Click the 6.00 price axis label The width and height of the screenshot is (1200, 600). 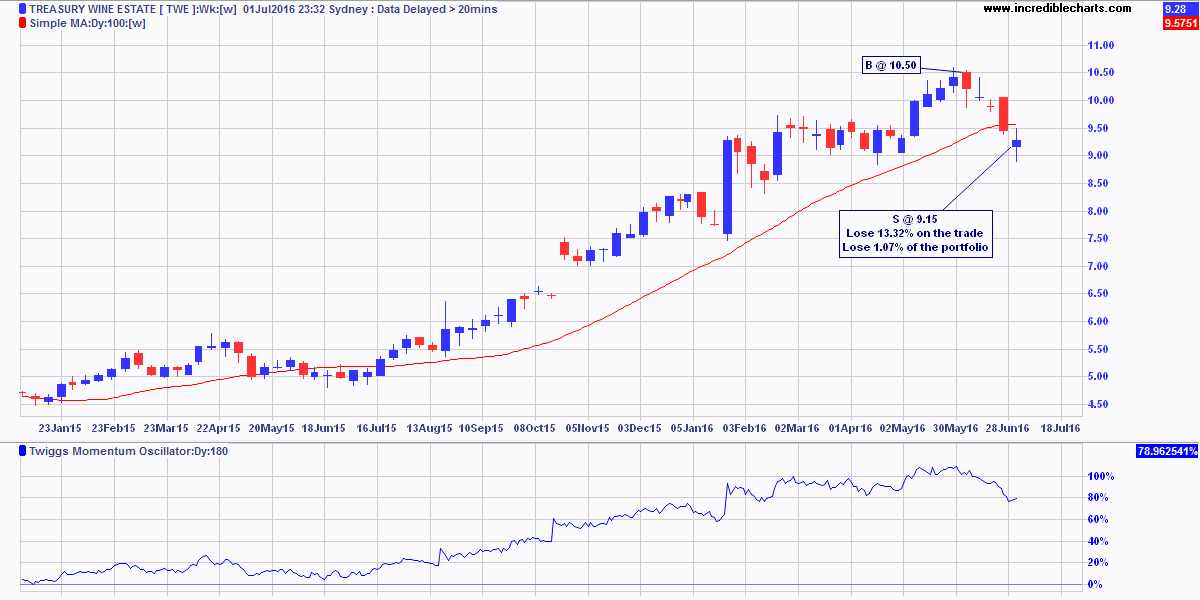[1100, 321]
